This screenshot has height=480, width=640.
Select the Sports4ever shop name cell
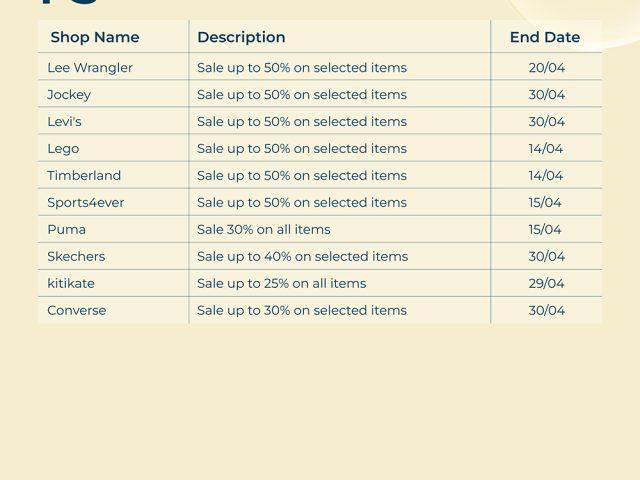tap(86, 203)
